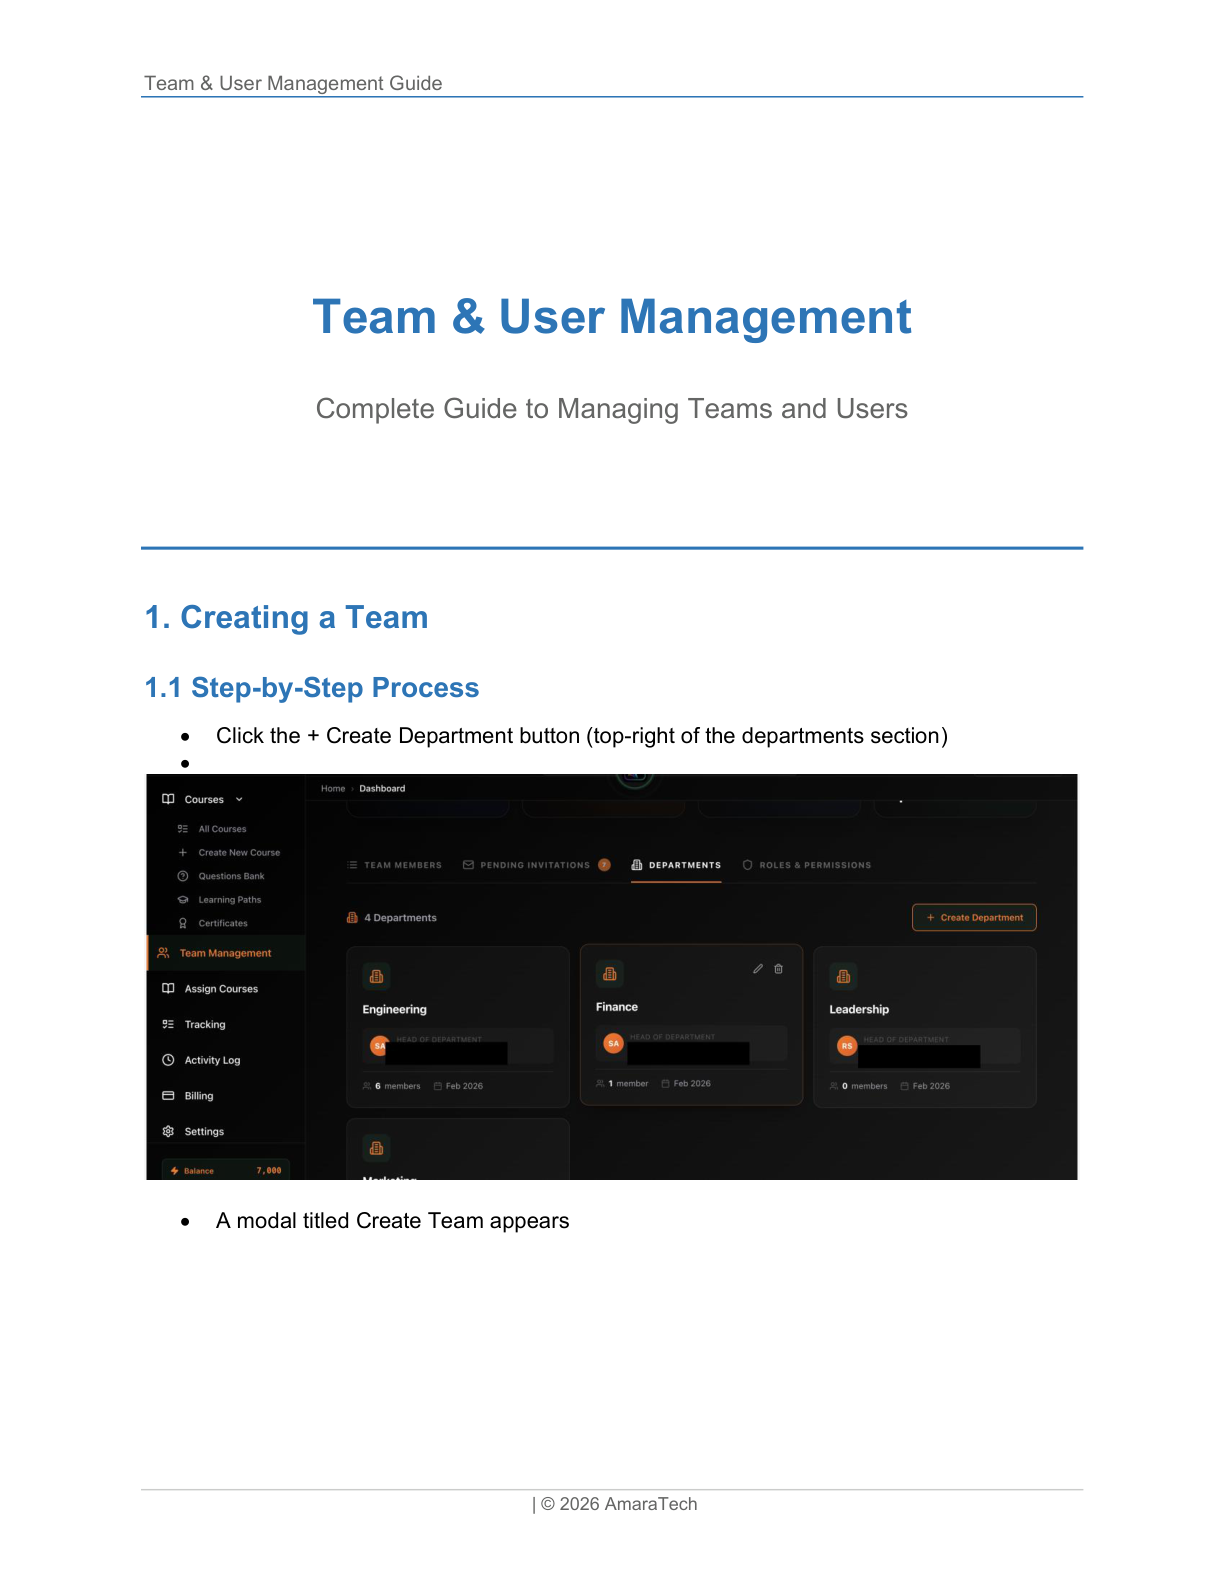This screenshot has width=1224, height=1584.
Task: Open the Team Members tab
Action: point(394,865)
